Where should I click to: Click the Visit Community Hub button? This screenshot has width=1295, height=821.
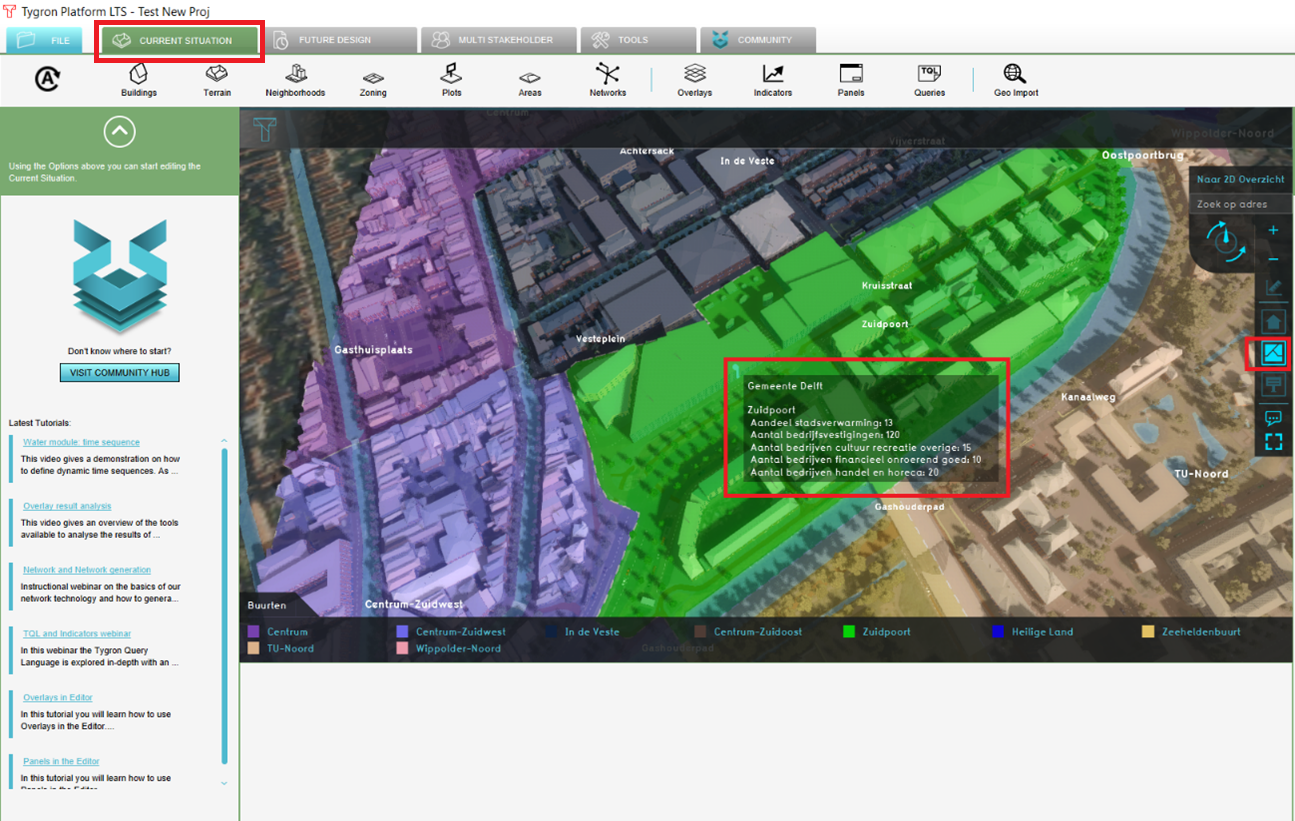pos(119,373)
